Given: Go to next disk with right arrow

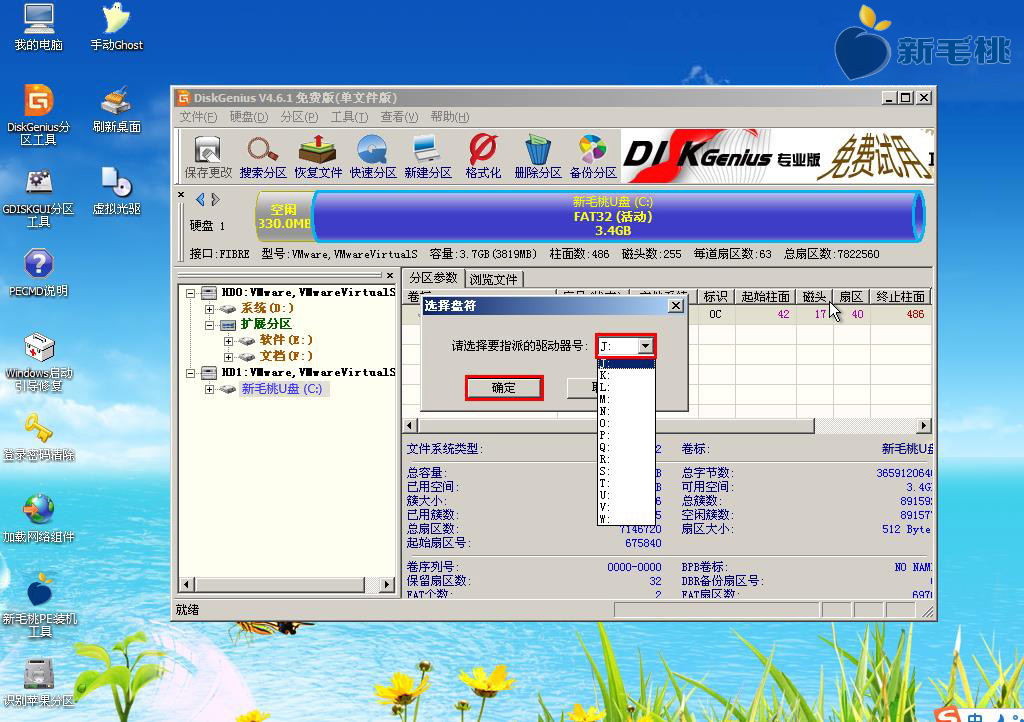Looking at the screenshot, I should coord(216,200).
